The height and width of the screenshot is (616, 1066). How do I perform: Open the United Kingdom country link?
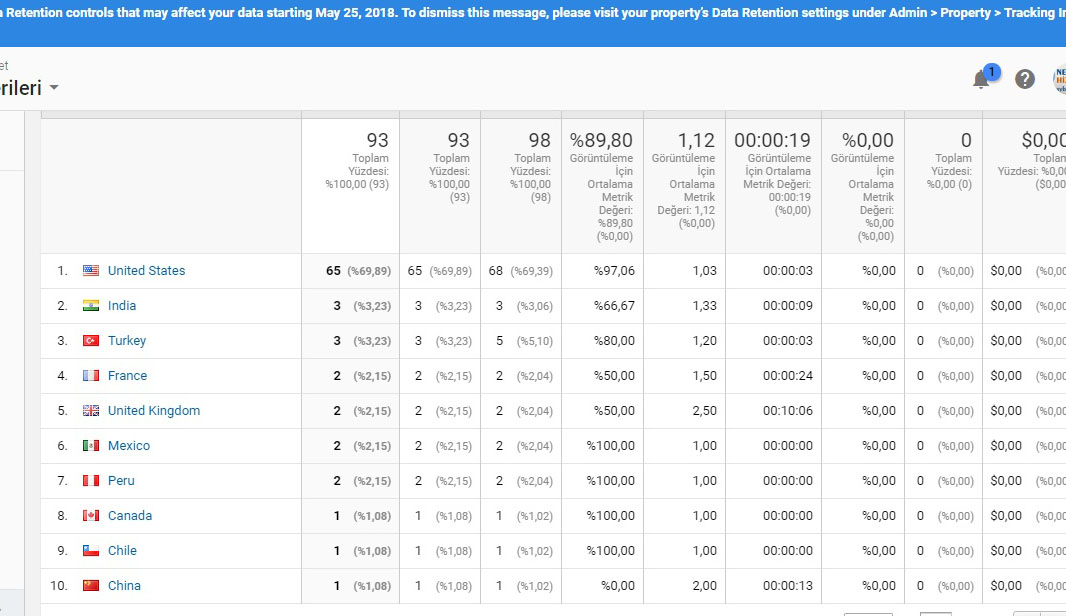tap(154, 411)
